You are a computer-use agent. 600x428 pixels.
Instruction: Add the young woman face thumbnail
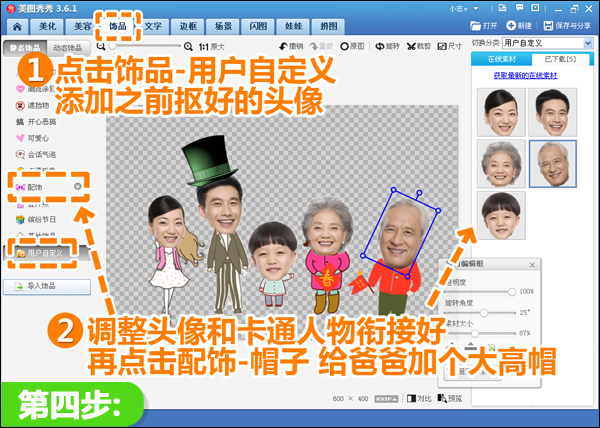click(501, 112)
